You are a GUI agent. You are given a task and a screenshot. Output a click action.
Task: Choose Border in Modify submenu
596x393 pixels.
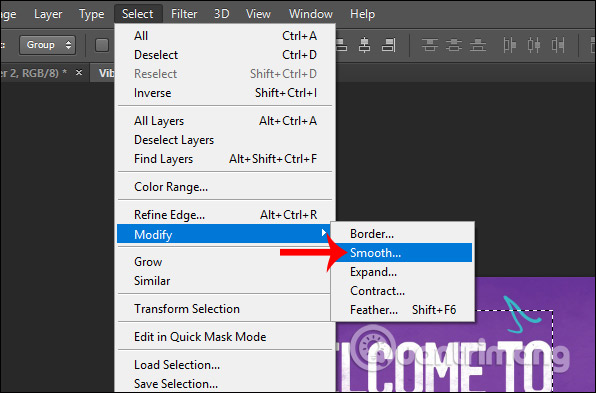(403, 234)
